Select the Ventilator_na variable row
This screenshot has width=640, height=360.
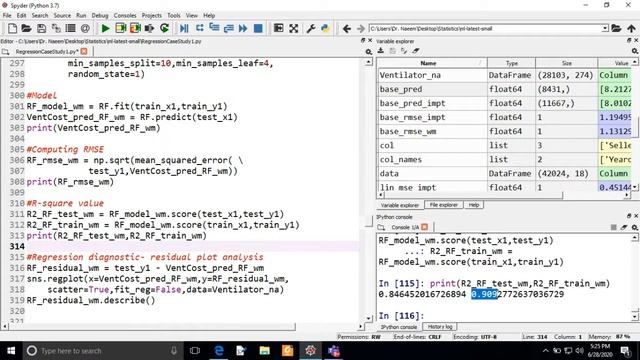[504, 75]
